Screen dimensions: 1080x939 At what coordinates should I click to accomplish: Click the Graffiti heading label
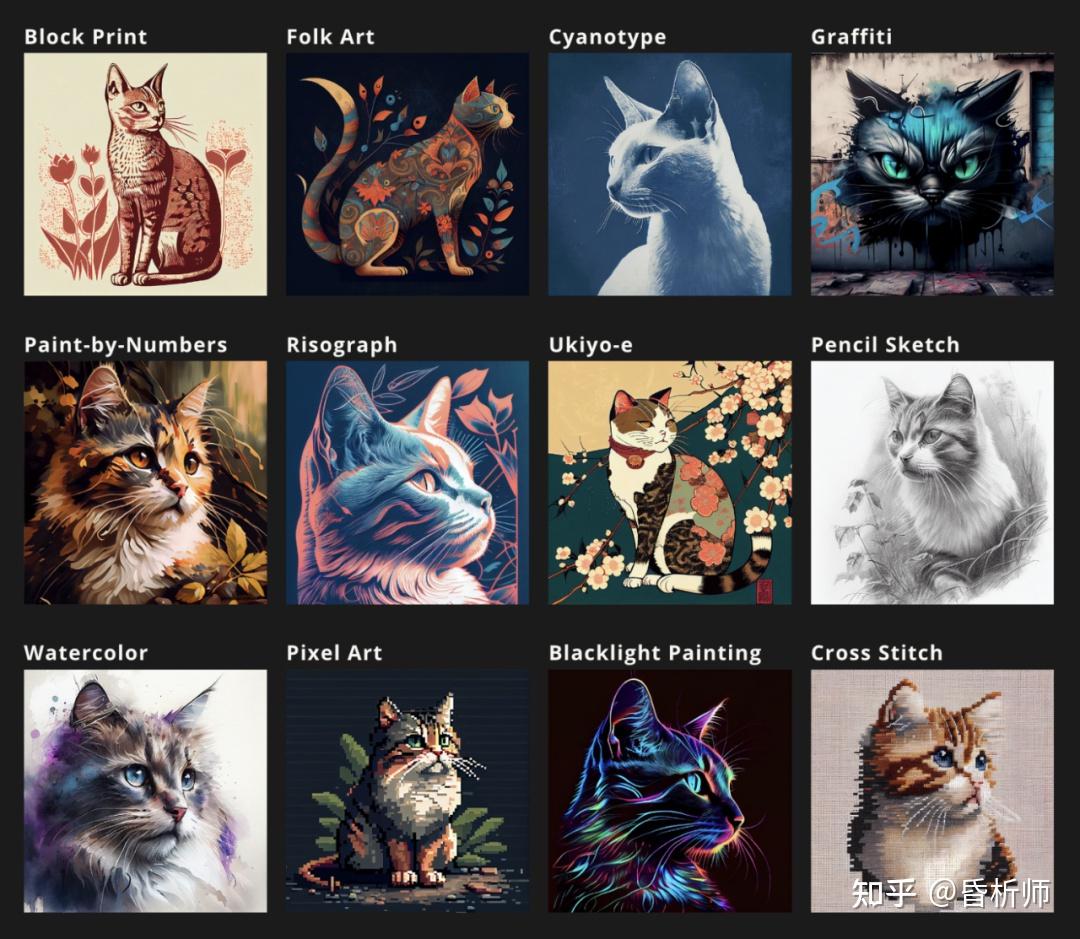[x=851, y=37]
